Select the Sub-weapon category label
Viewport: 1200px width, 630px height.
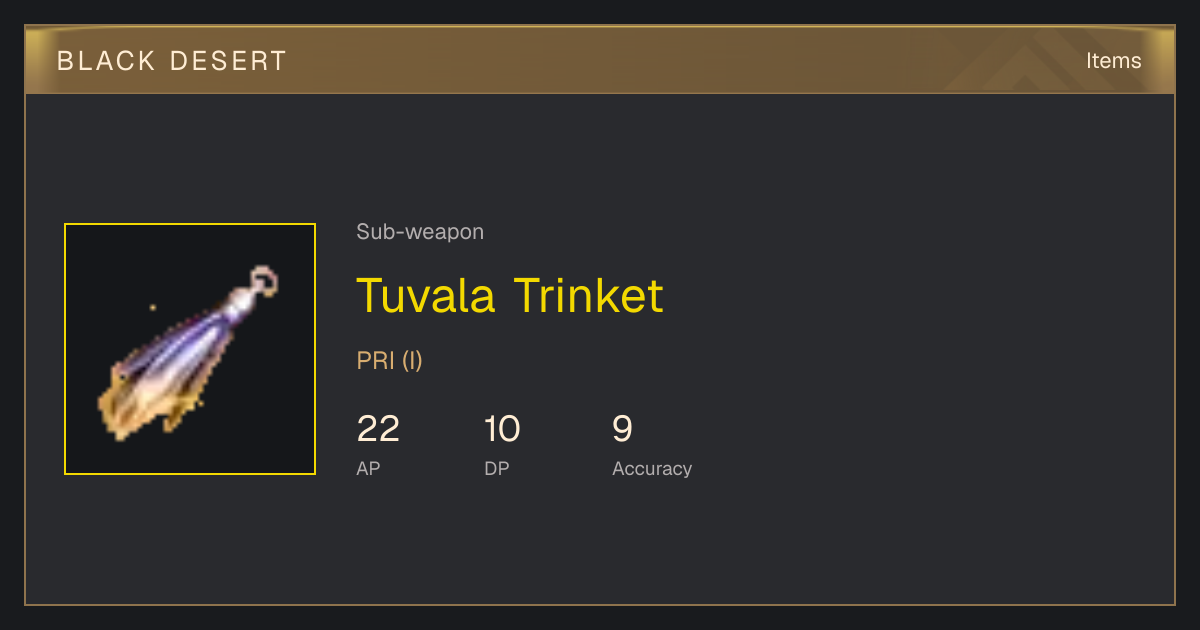point(420,232)
